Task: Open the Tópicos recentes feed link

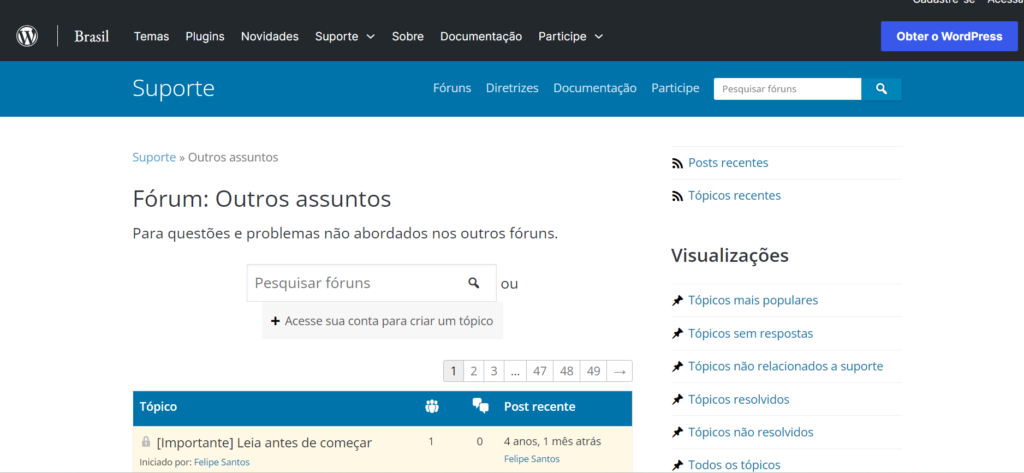Action: pyautogui.click(x=734, y=195)
